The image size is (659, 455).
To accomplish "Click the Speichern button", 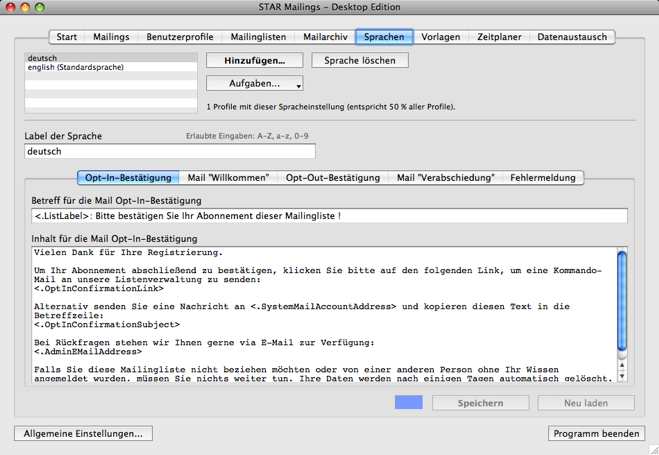I will click(480, 403).
